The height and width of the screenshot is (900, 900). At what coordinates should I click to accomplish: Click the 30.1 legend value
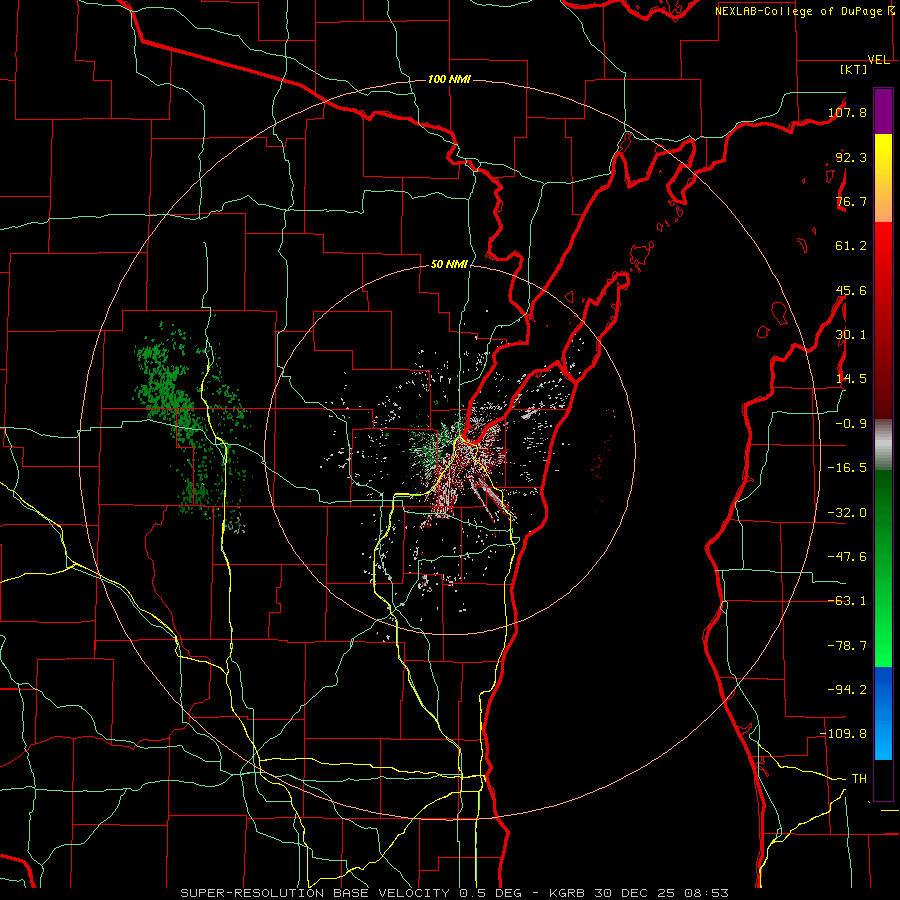pyautogui.click(x=851, y=335)
